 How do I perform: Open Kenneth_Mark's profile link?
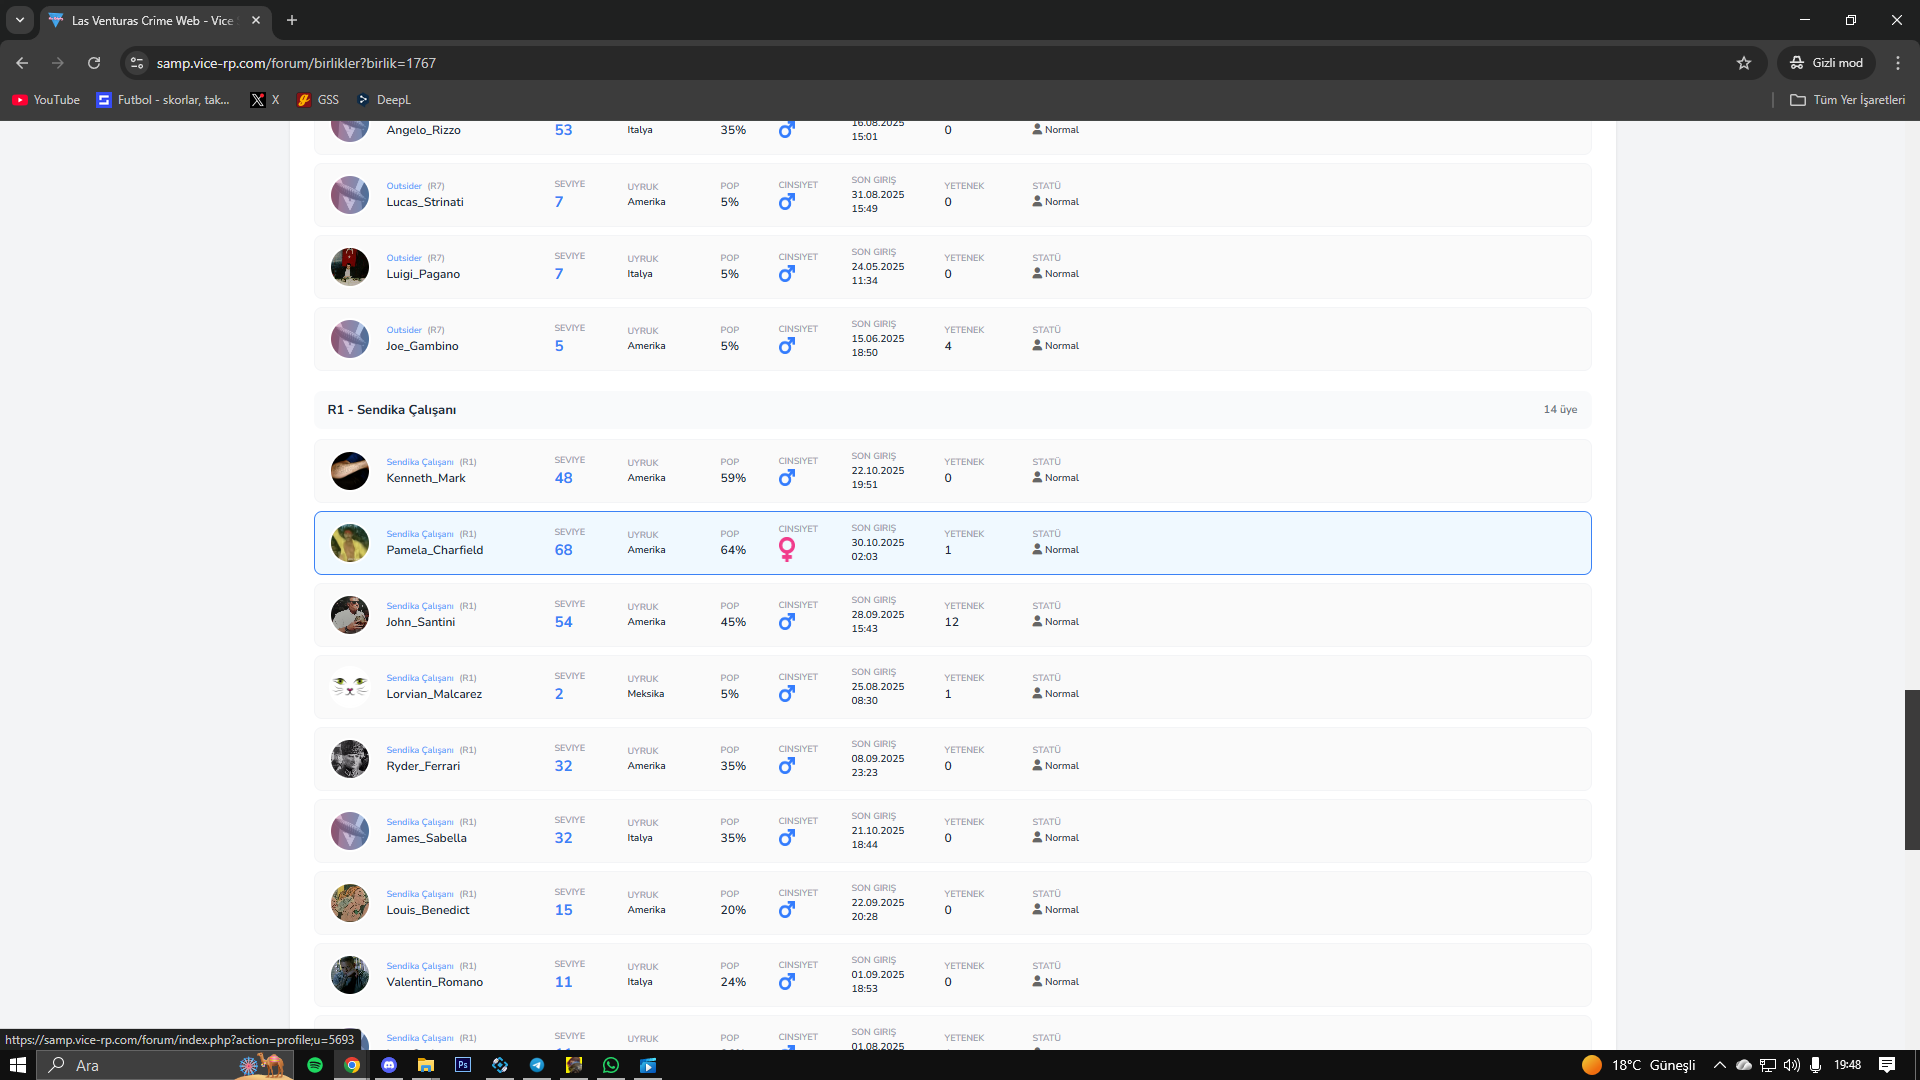pyautogui.click(x=426, y=478)
